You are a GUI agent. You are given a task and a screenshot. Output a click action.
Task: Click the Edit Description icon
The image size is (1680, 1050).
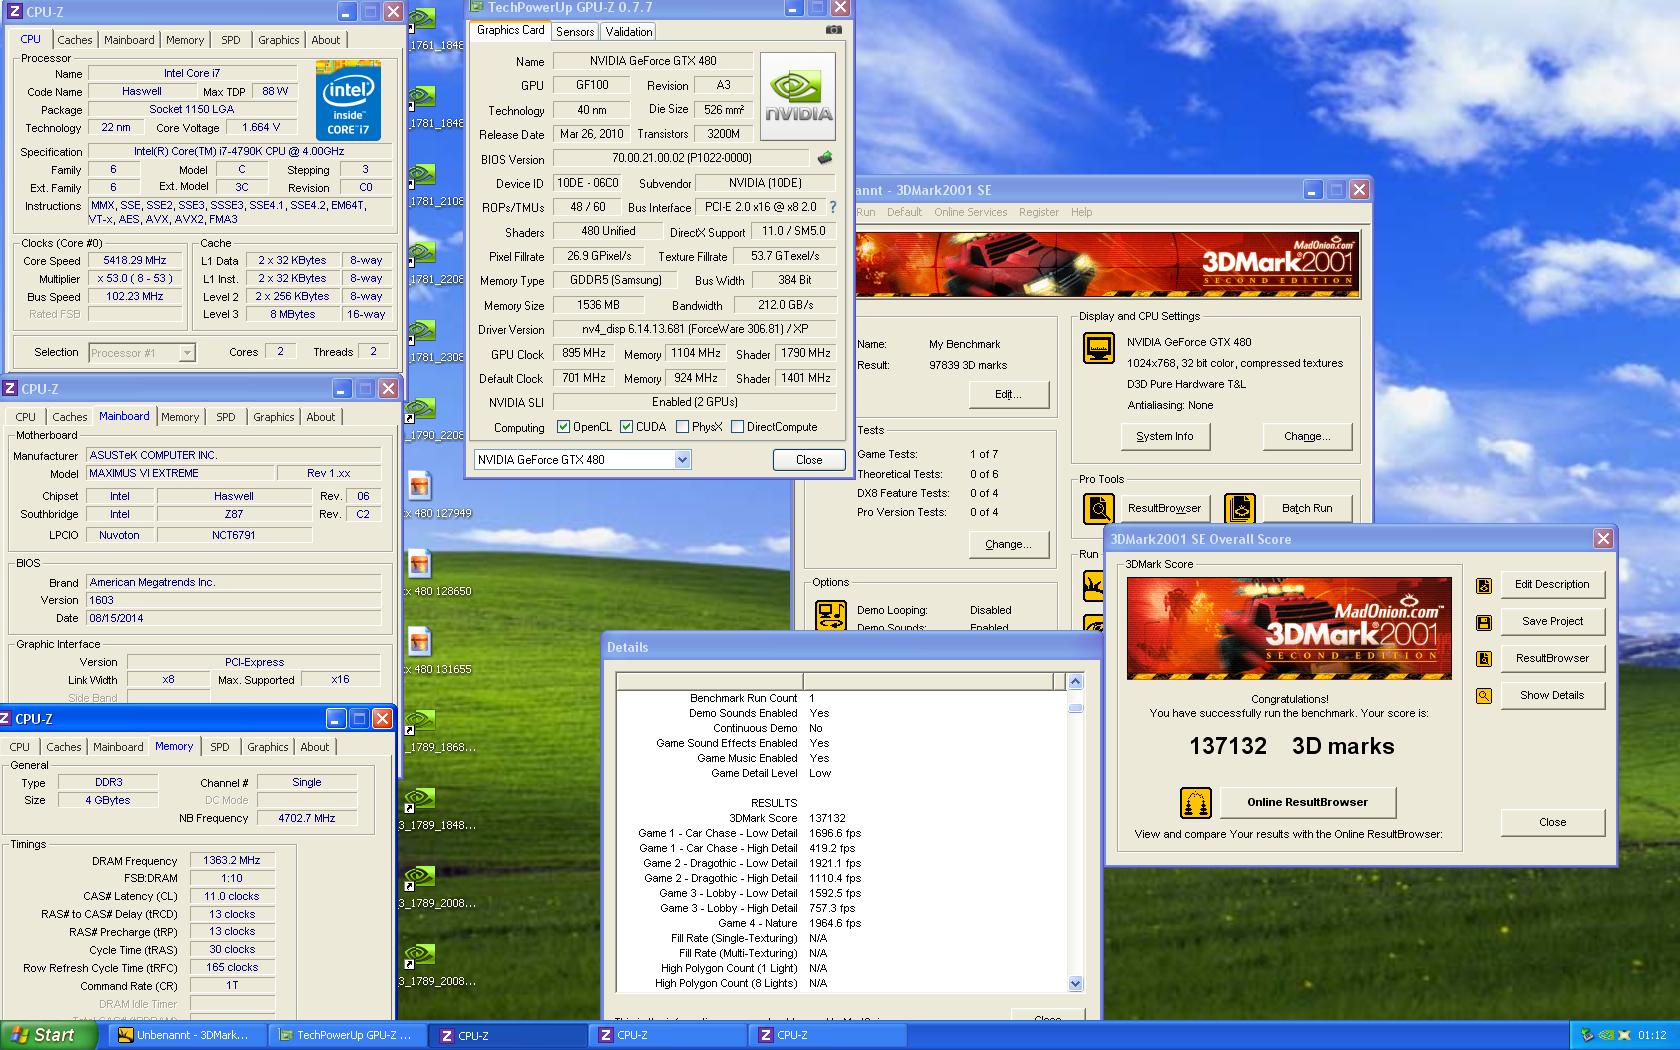tap(1484, 585)
